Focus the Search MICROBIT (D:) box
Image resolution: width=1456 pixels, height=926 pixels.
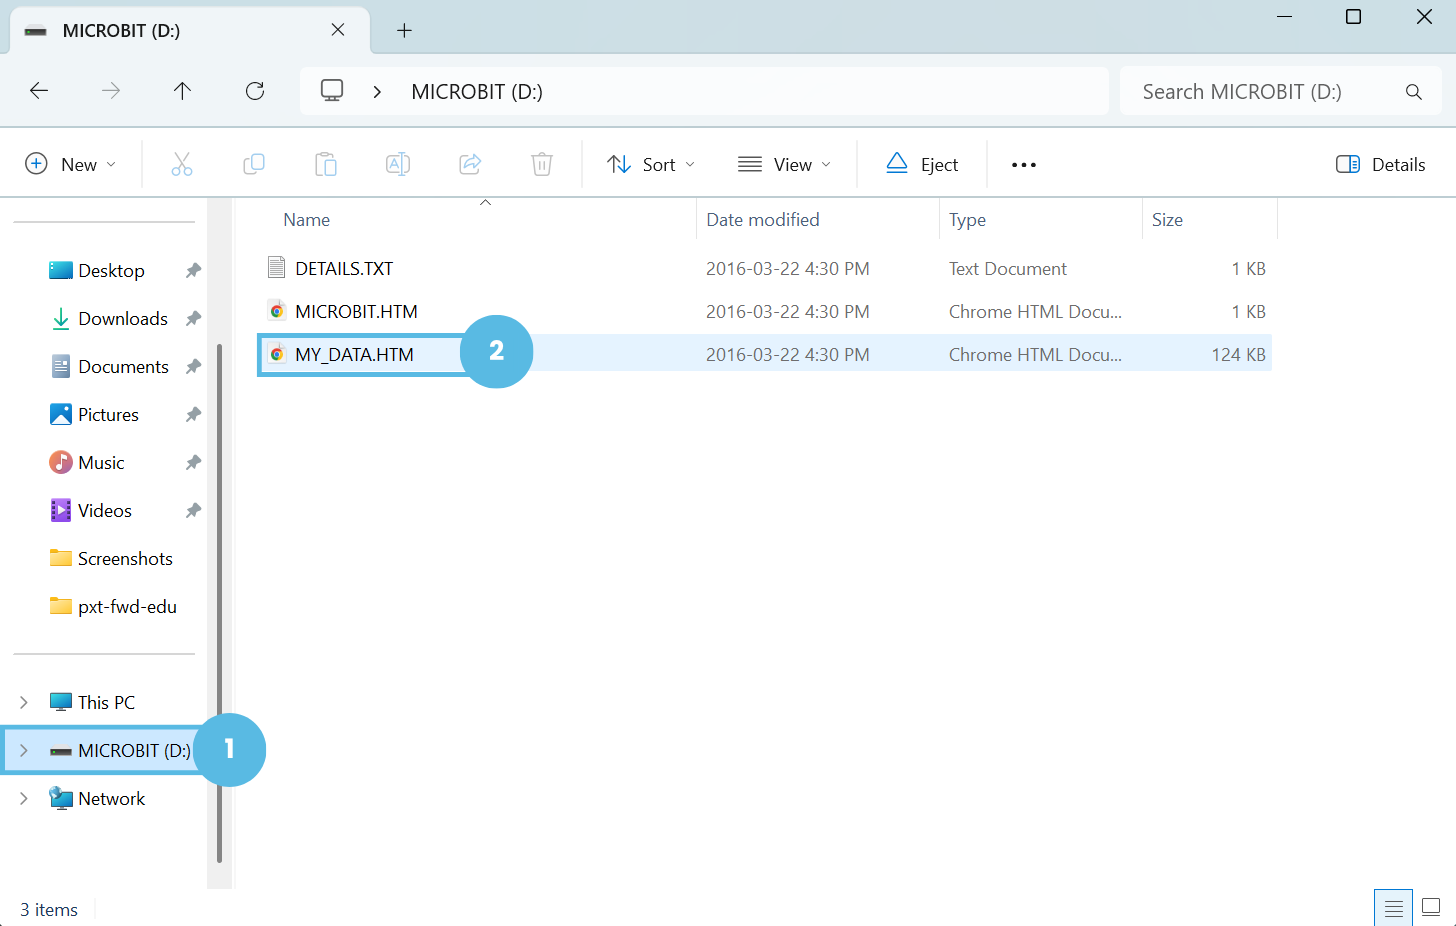pos(1281,92)
